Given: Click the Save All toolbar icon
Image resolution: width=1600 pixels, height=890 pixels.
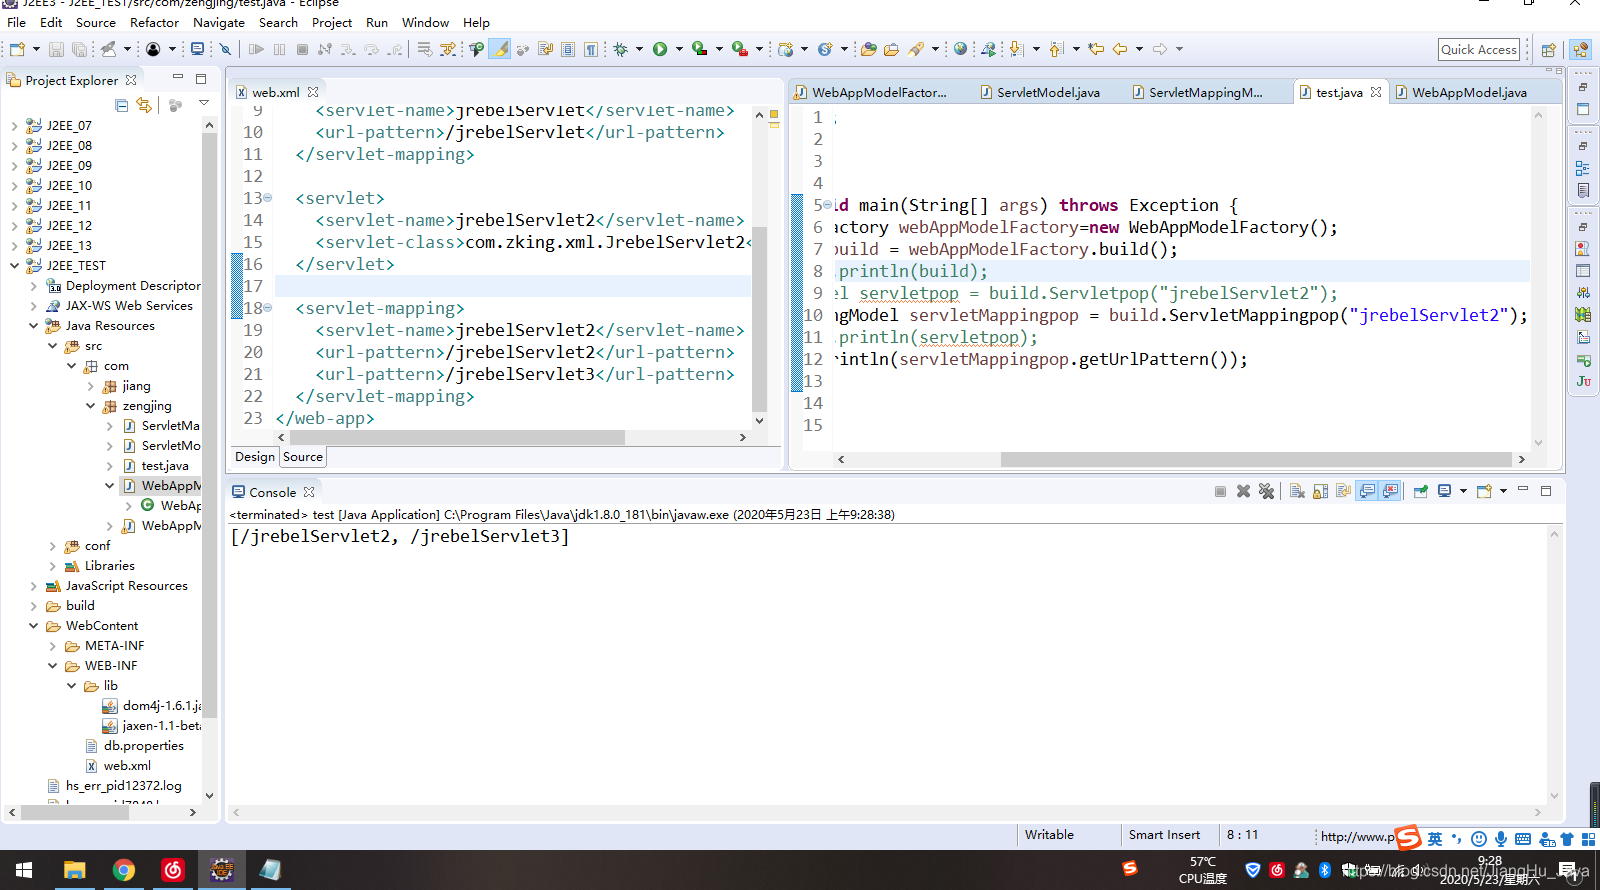Looking at the screenshot, I should [79, 49].
